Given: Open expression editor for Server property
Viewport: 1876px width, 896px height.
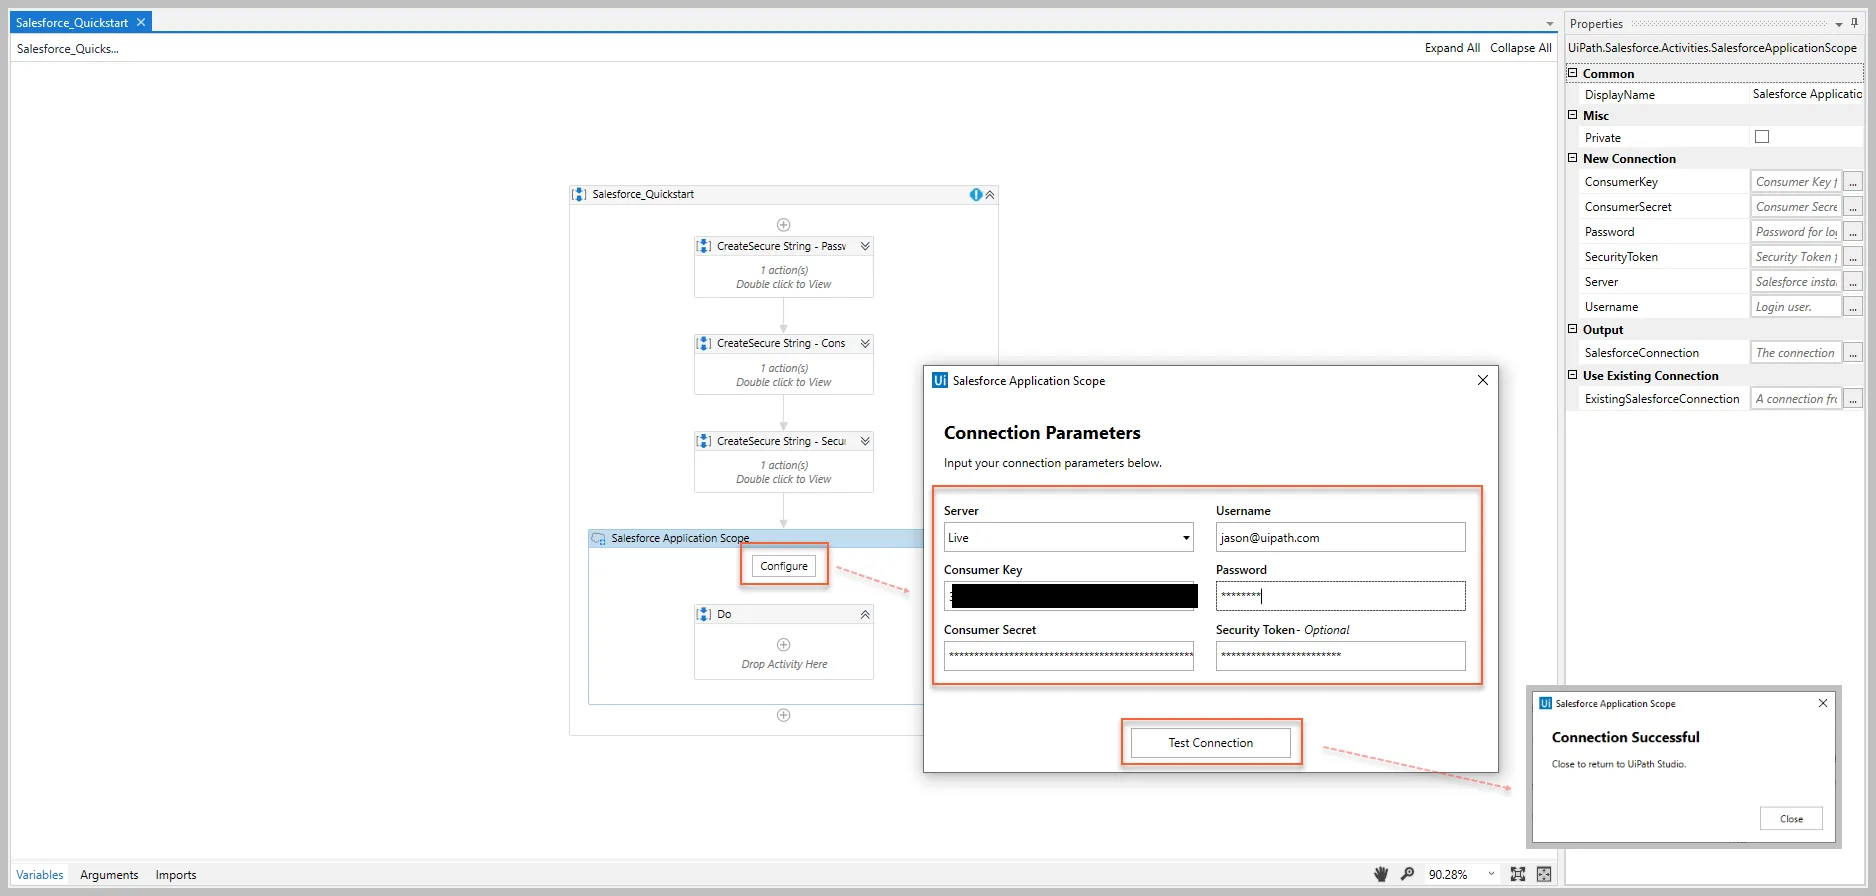Looking at the screenshot, I should point(1853,282).
